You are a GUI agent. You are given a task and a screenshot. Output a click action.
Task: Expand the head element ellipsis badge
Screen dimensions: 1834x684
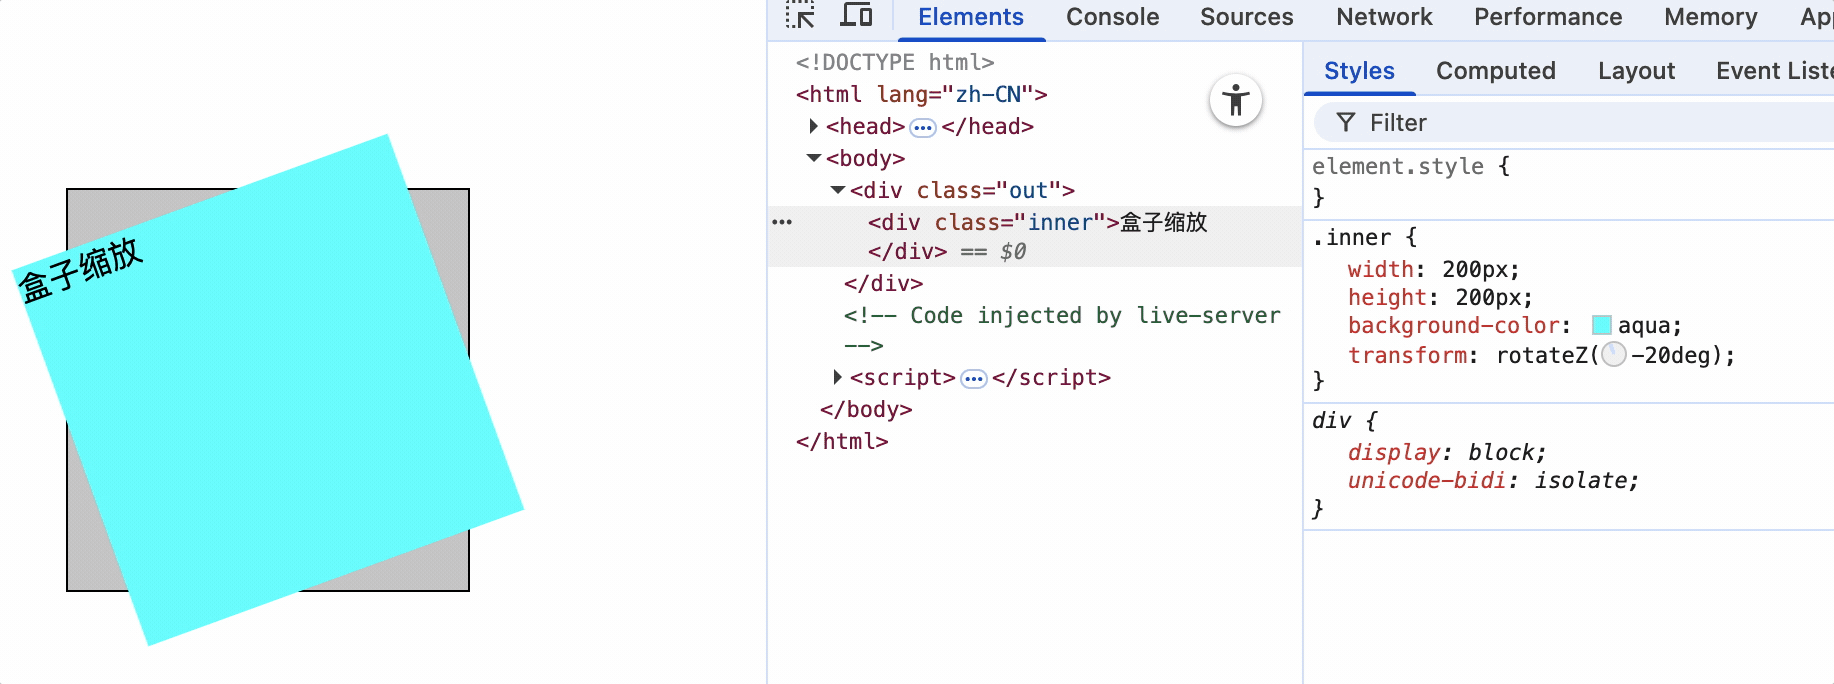click(923, 127)
